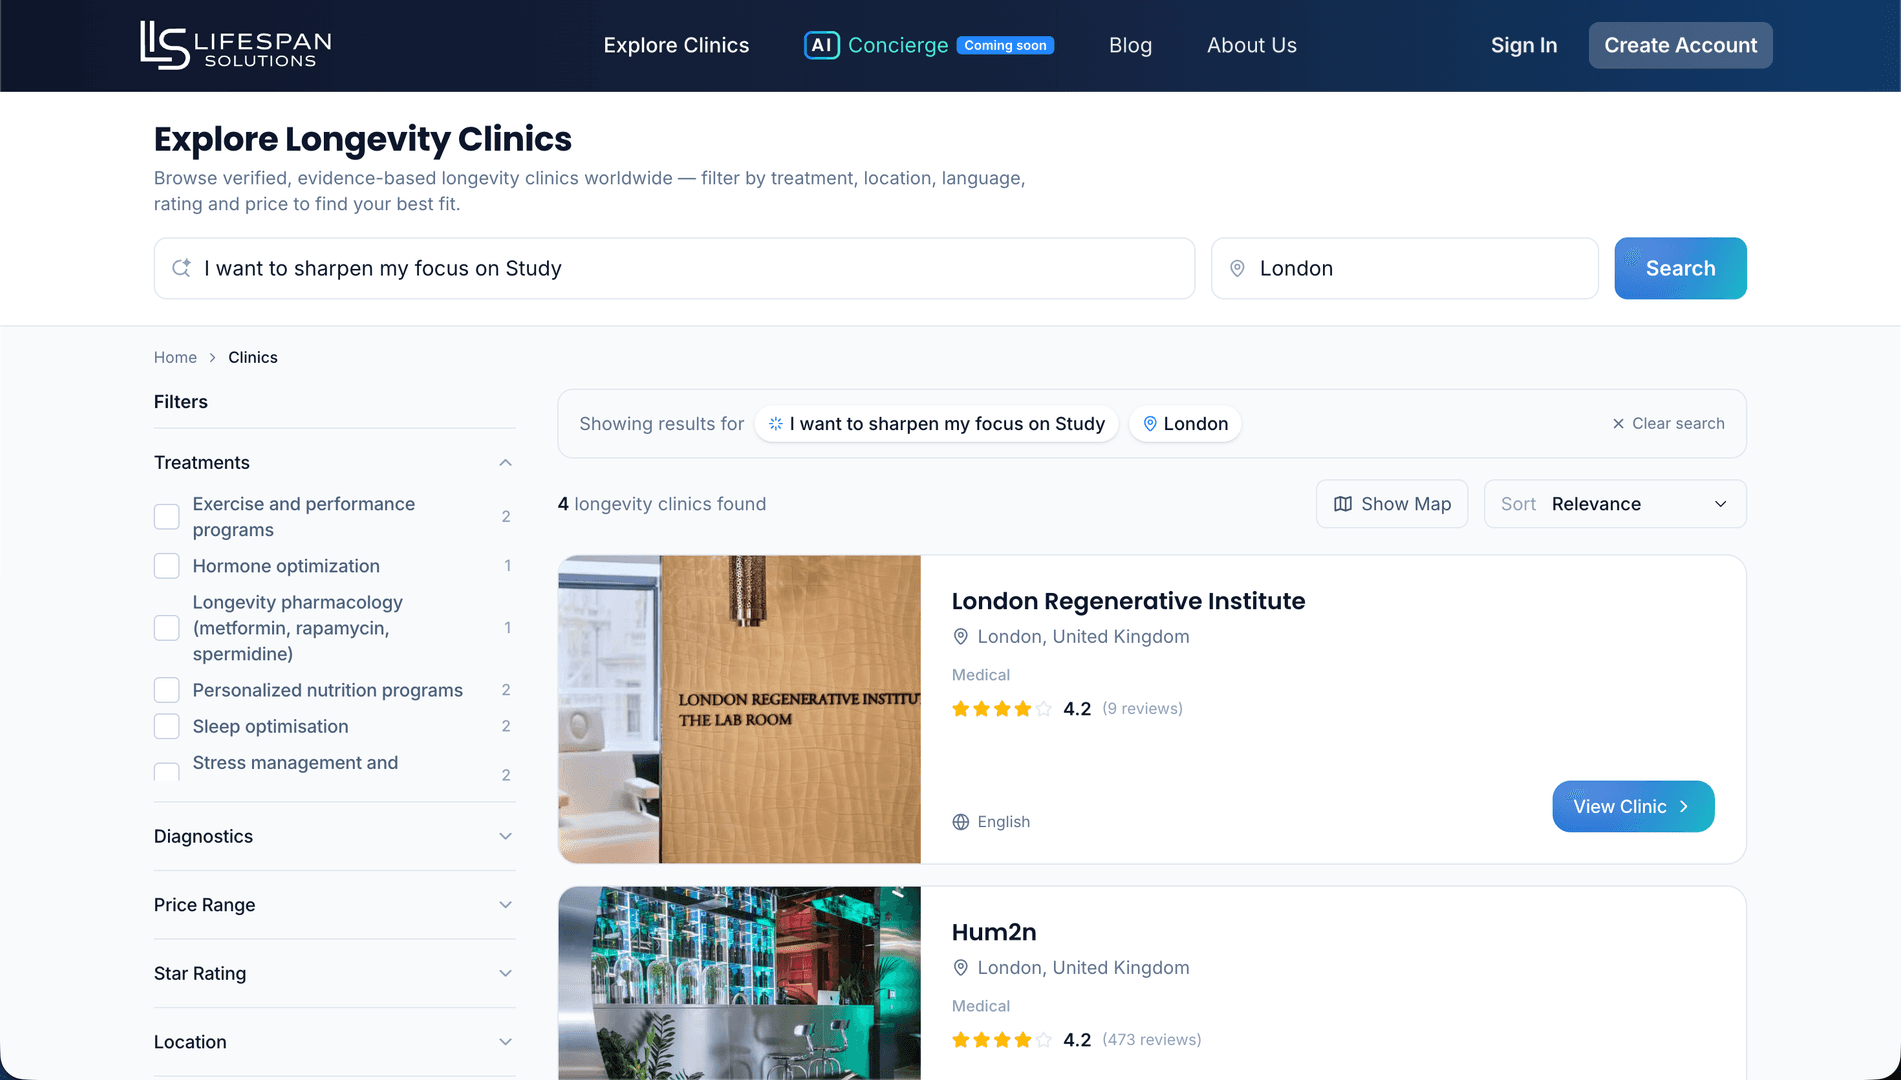Expand the Diagnostics filter section
This screenshot has height=1080, width=1901.
[x=334, y=837]
